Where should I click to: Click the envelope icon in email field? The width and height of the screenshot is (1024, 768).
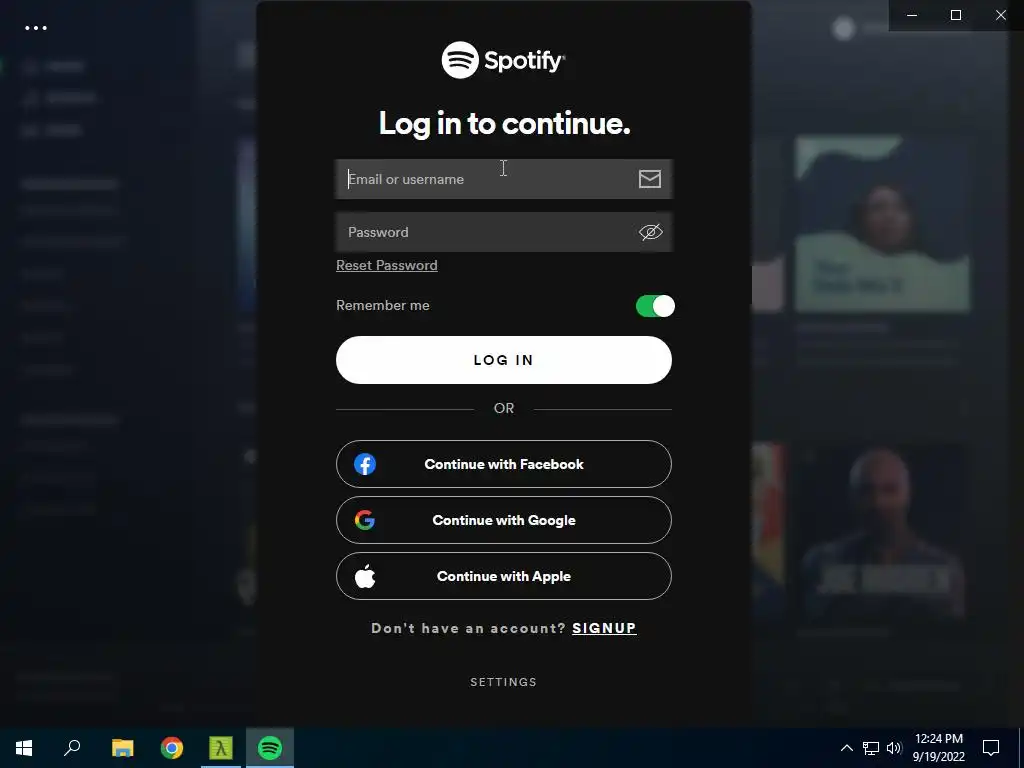[x=650, y=179]
